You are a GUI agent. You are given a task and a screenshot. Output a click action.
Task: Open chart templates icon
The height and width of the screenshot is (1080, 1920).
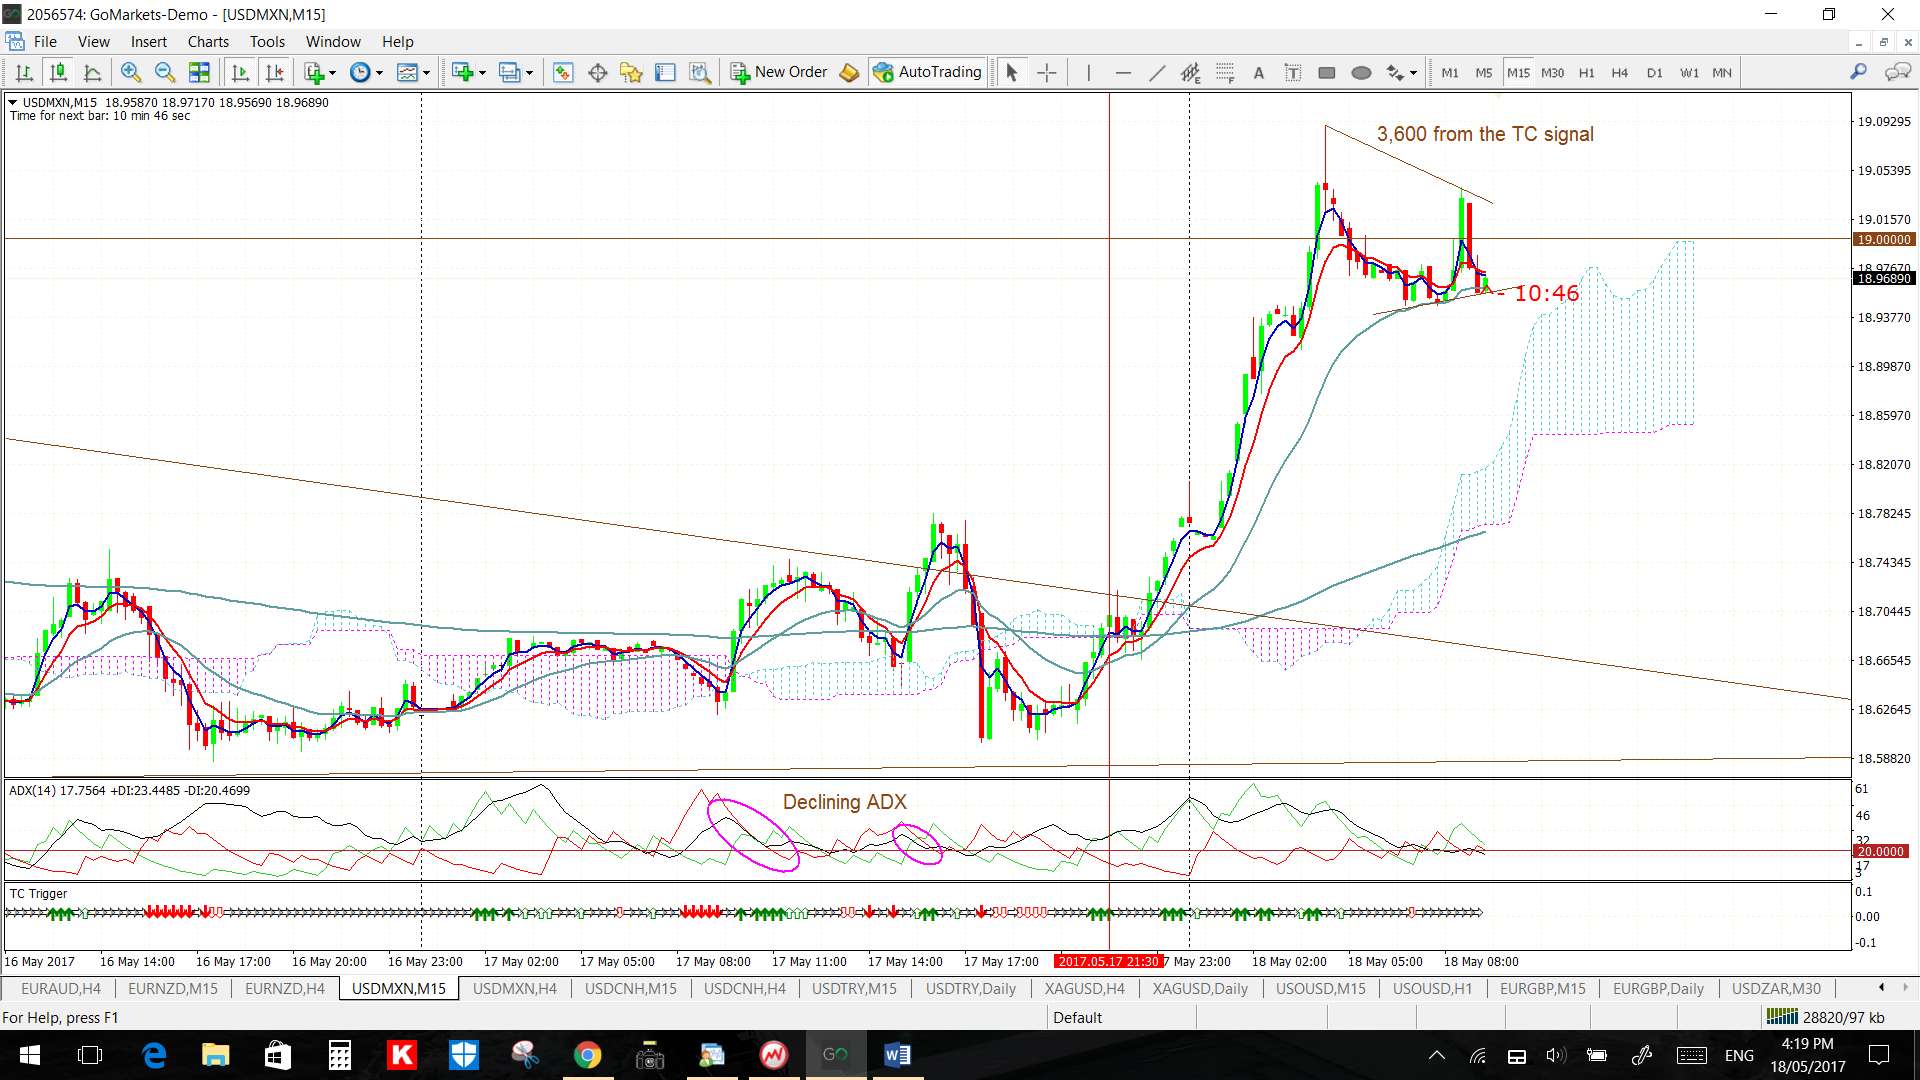[407, 72]
